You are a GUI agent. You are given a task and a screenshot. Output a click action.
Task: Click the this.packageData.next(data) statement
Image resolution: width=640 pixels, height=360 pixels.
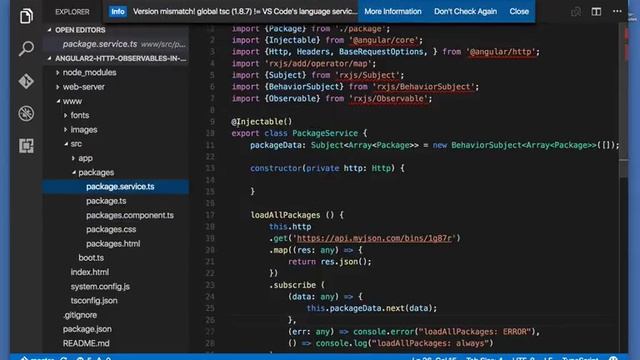[x=372, y=308]
